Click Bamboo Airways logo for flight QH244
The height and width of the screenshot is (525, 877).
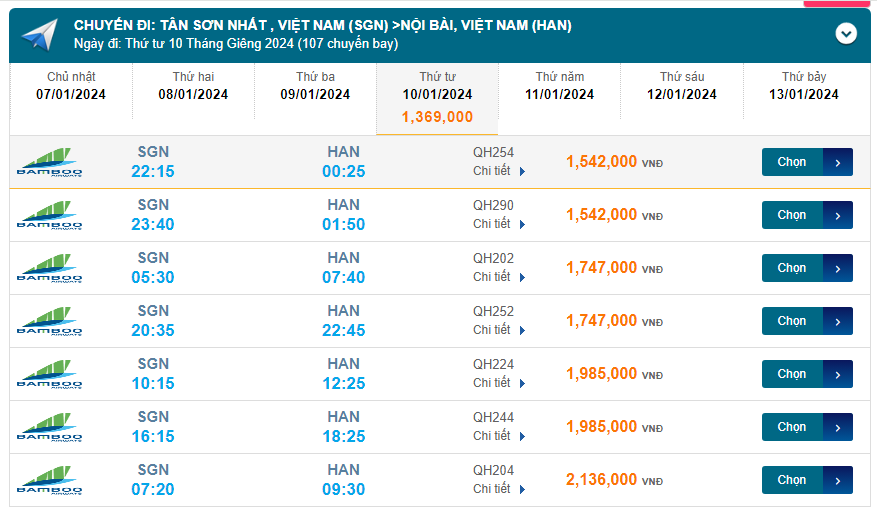[x=50, y=427]
